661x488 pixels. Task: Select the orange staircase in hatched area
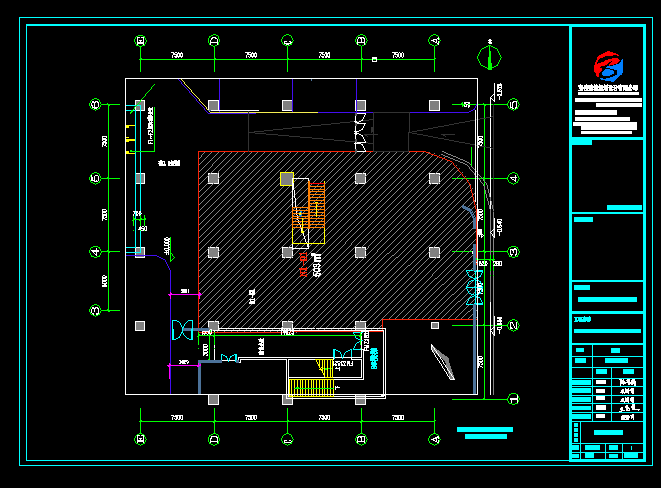[x=310, y=207]
